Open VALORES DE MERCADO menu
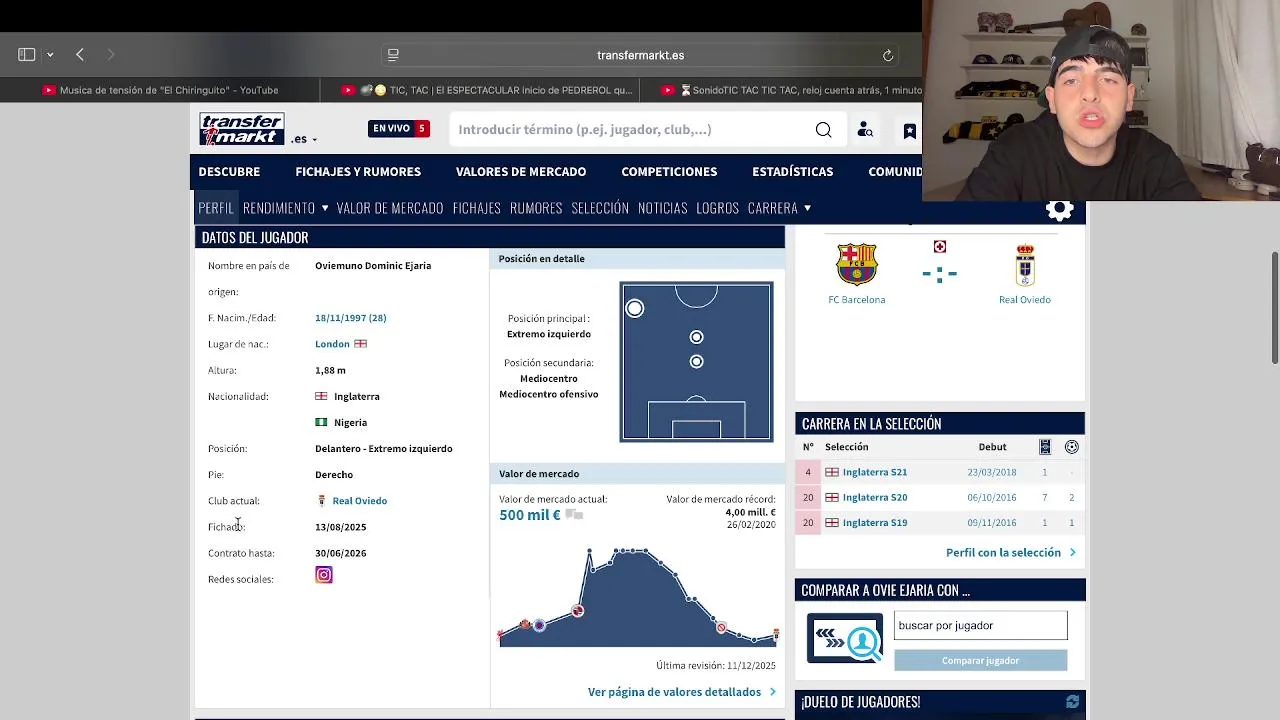This screenshot has width=1280, height=720. [x=521, y=172]
